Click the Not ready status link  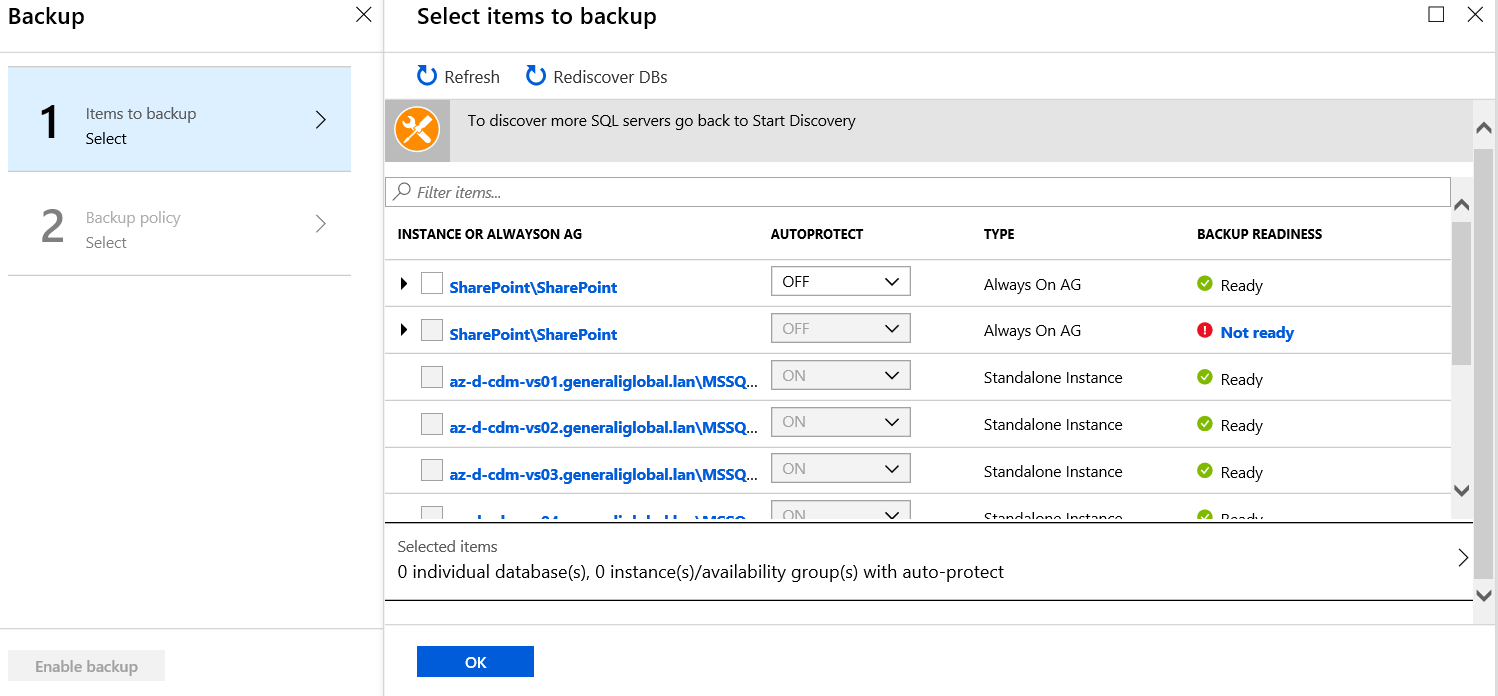pyautogui.click(x=1257, y=333)
